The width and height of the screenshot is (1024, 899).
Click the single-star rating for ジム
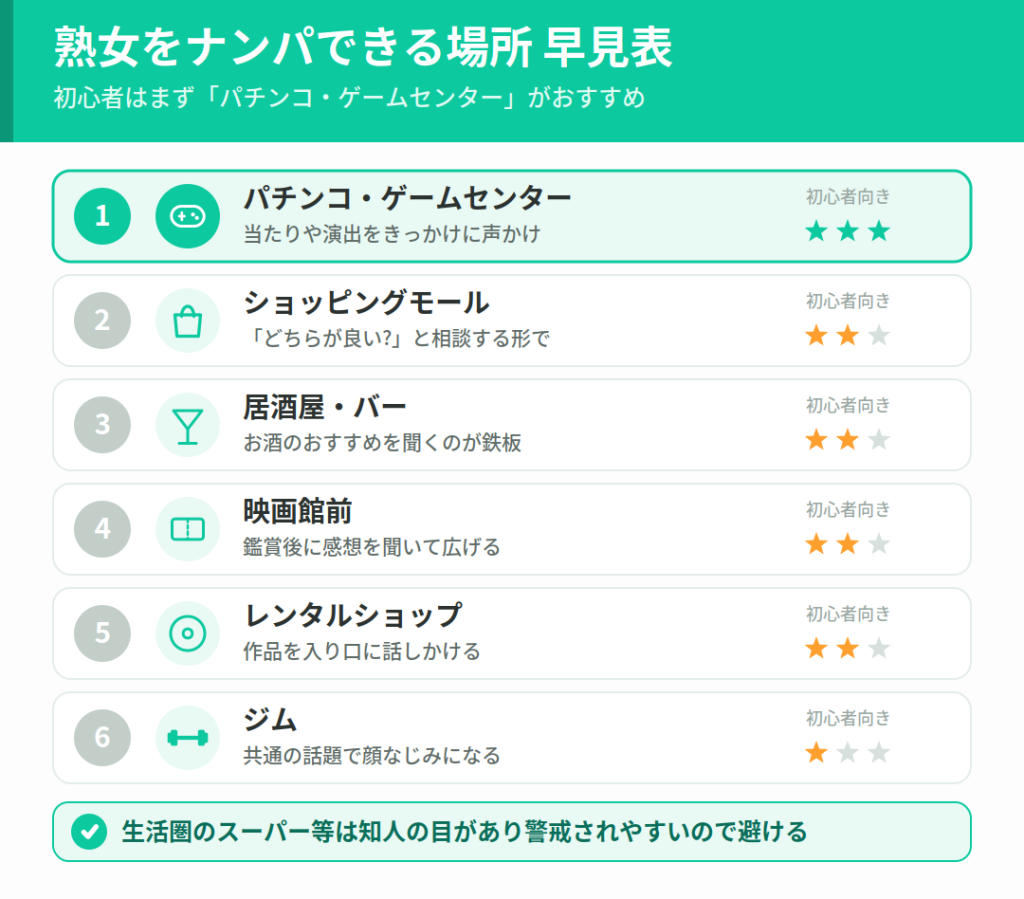coord(848,753)
